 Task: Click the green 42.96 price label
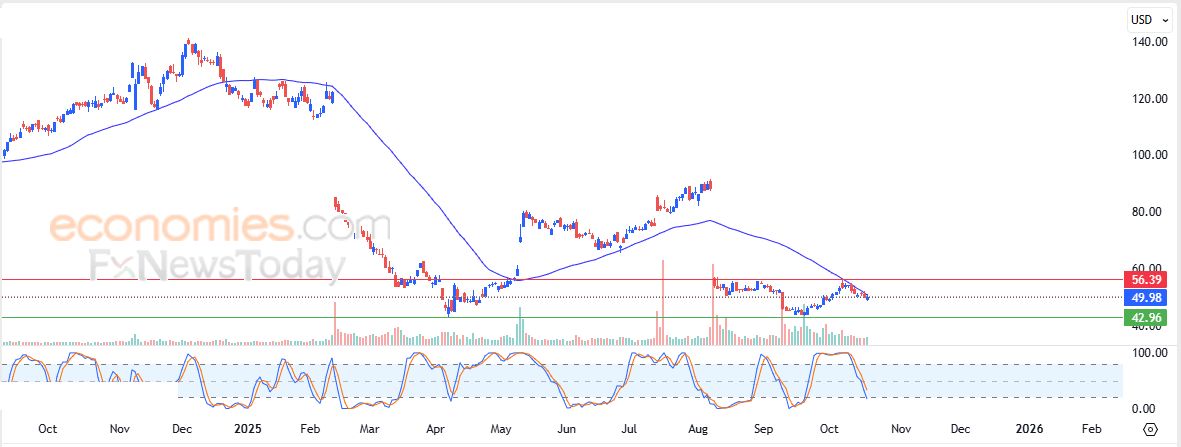coord(1144,318)
